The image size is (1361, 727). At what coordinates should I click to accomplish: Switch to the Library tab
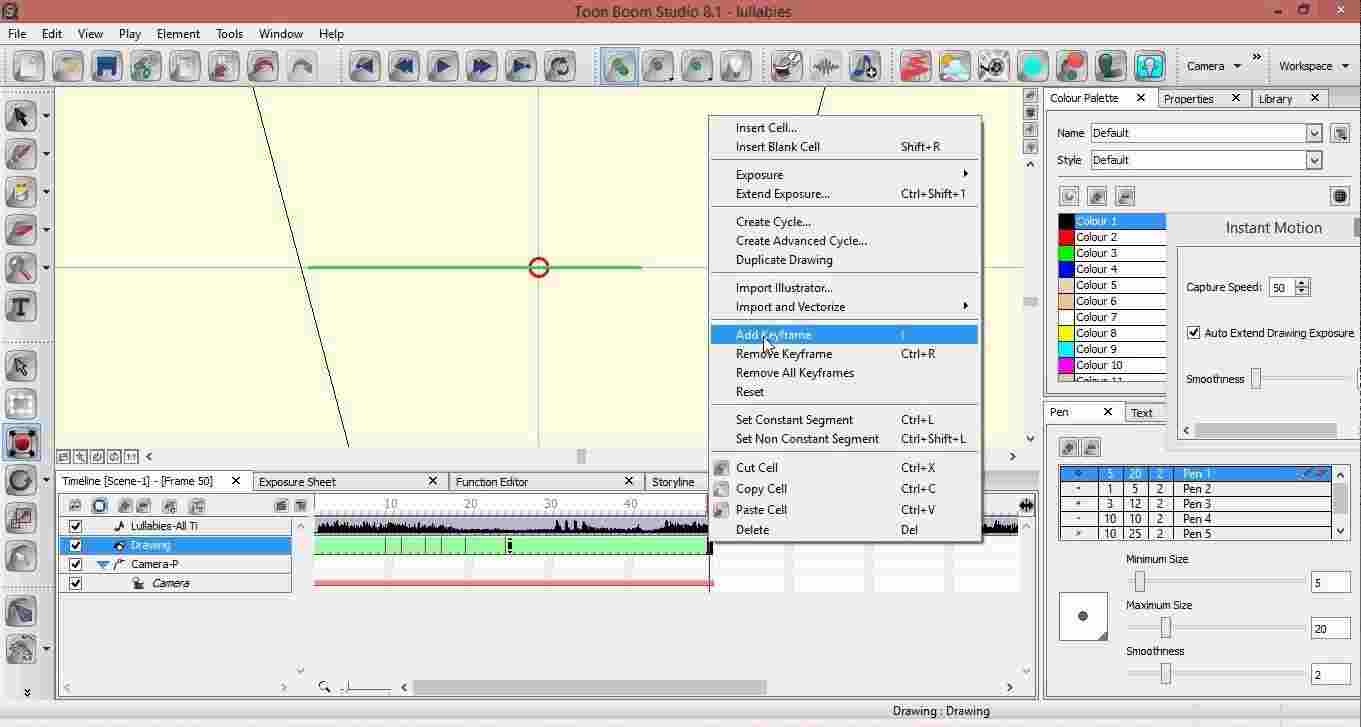pos(1275,99)
